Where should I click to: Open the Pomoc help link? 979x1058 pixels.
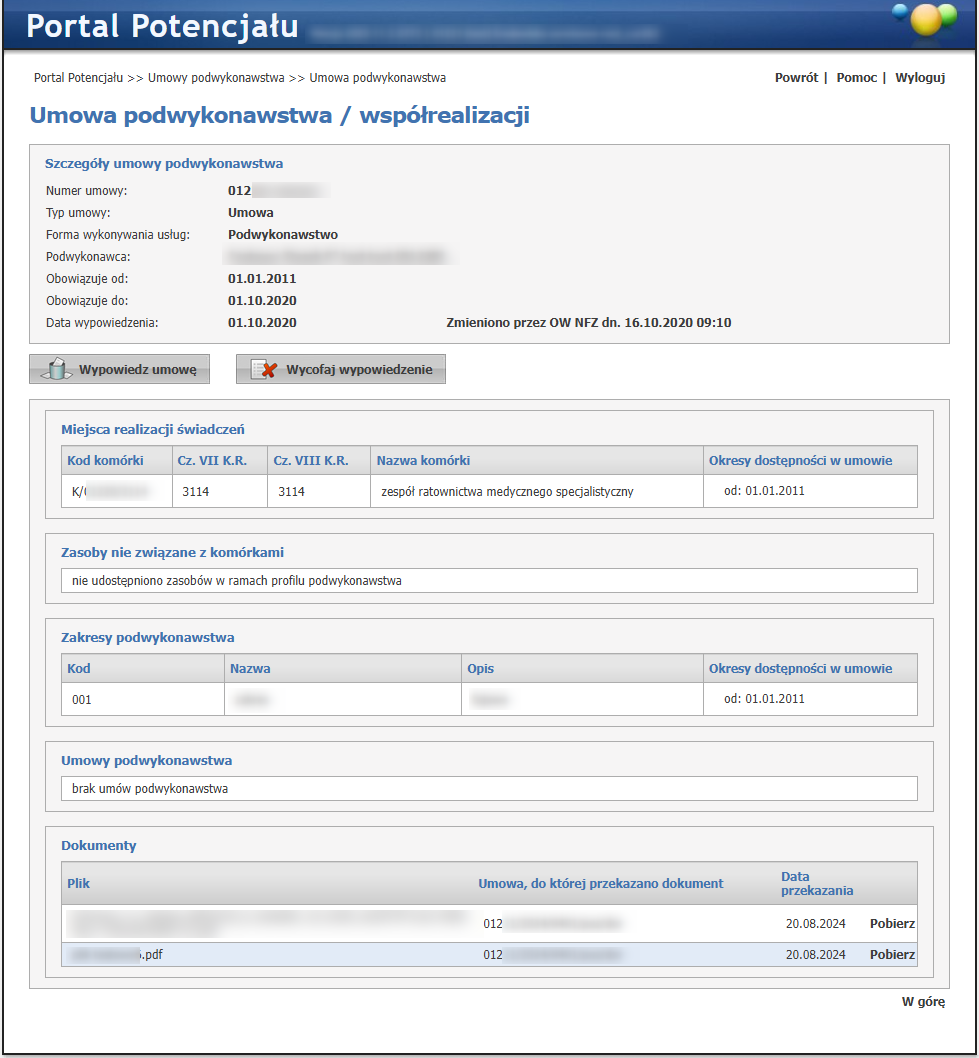point(856,77)
